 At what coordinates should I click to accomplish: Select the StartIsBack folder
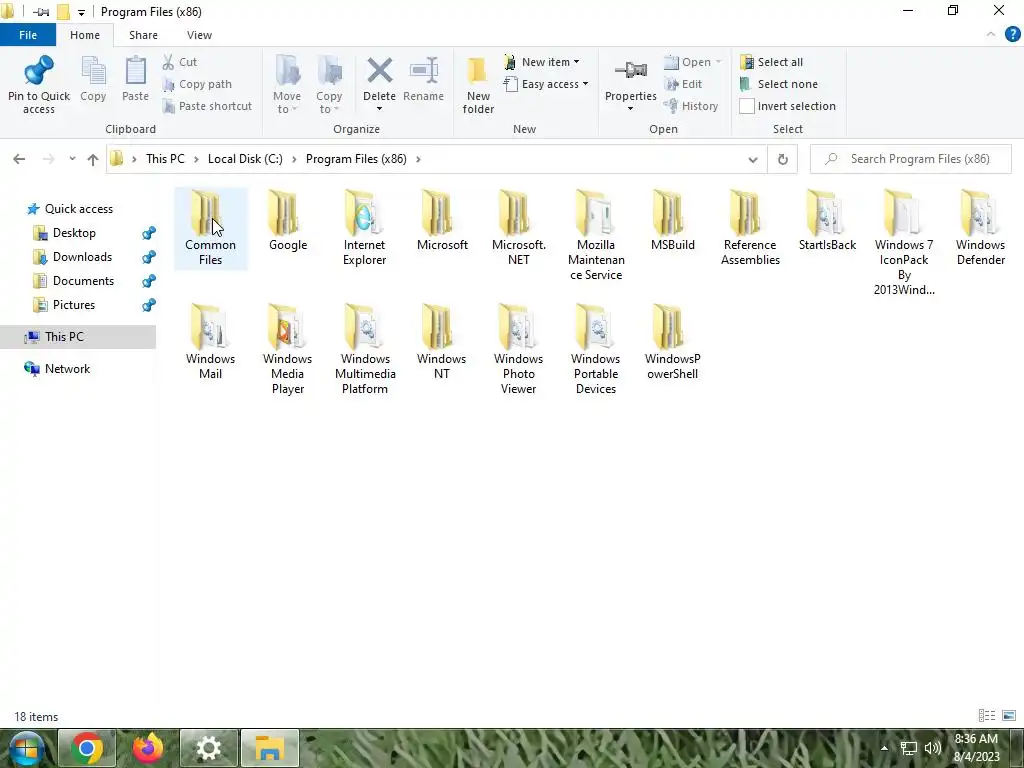[x=827, y=221]
